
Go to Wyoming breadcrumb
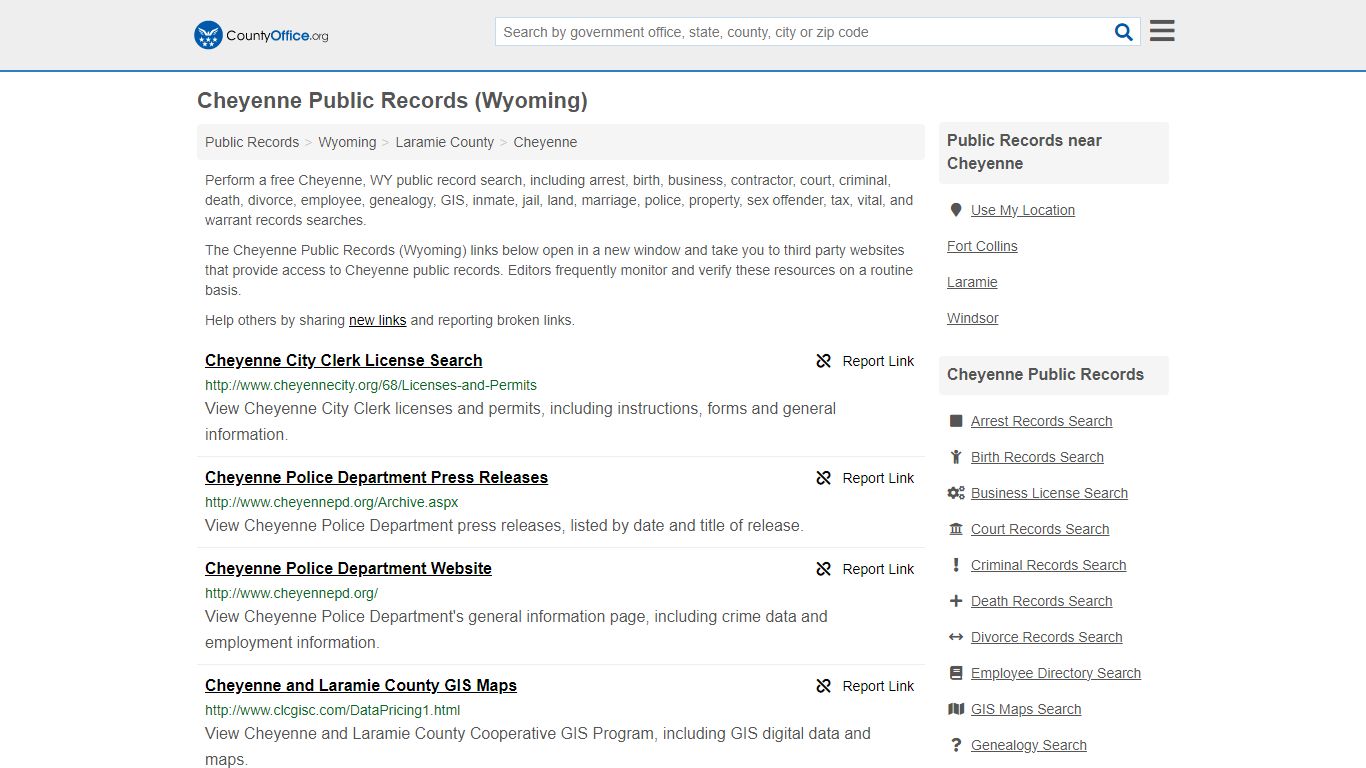pos(347,142)
